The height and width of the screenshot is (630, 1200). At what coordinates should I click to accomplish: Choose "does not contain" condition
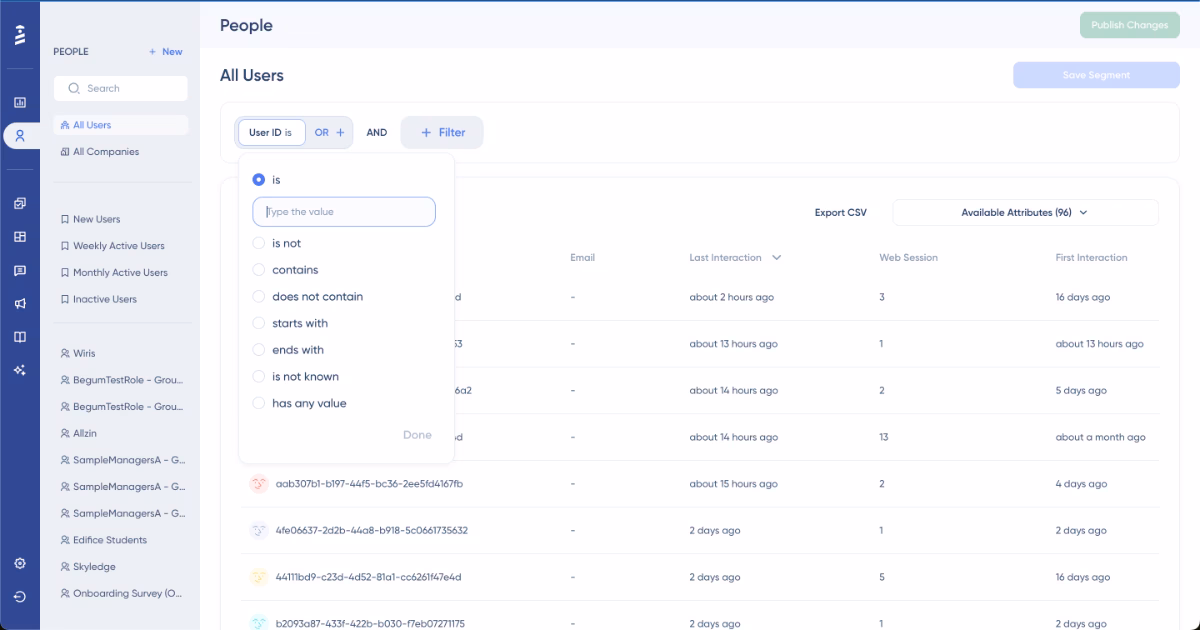pyautogui.click(x=259, y=297)
